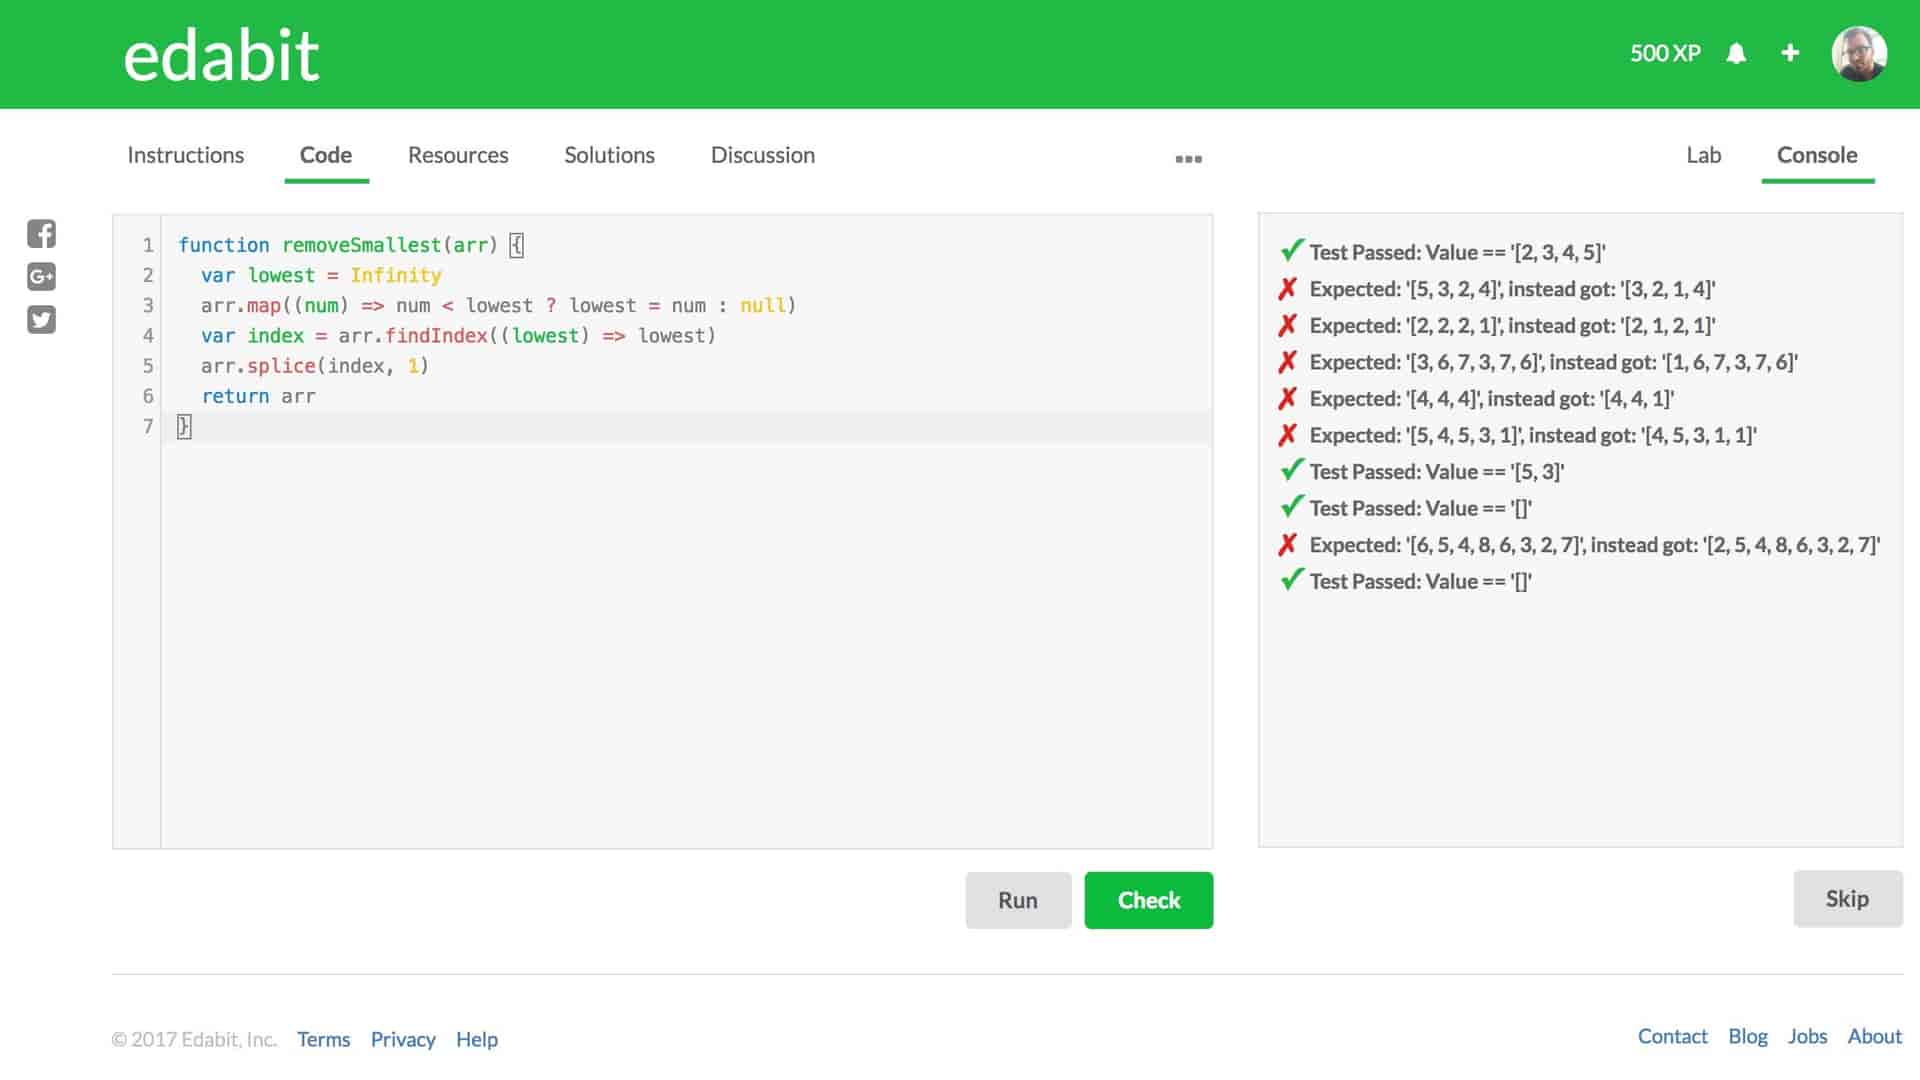Open the Resources tab
The width and height of the screenshot is (1920, 1080).
click(458, 155)
